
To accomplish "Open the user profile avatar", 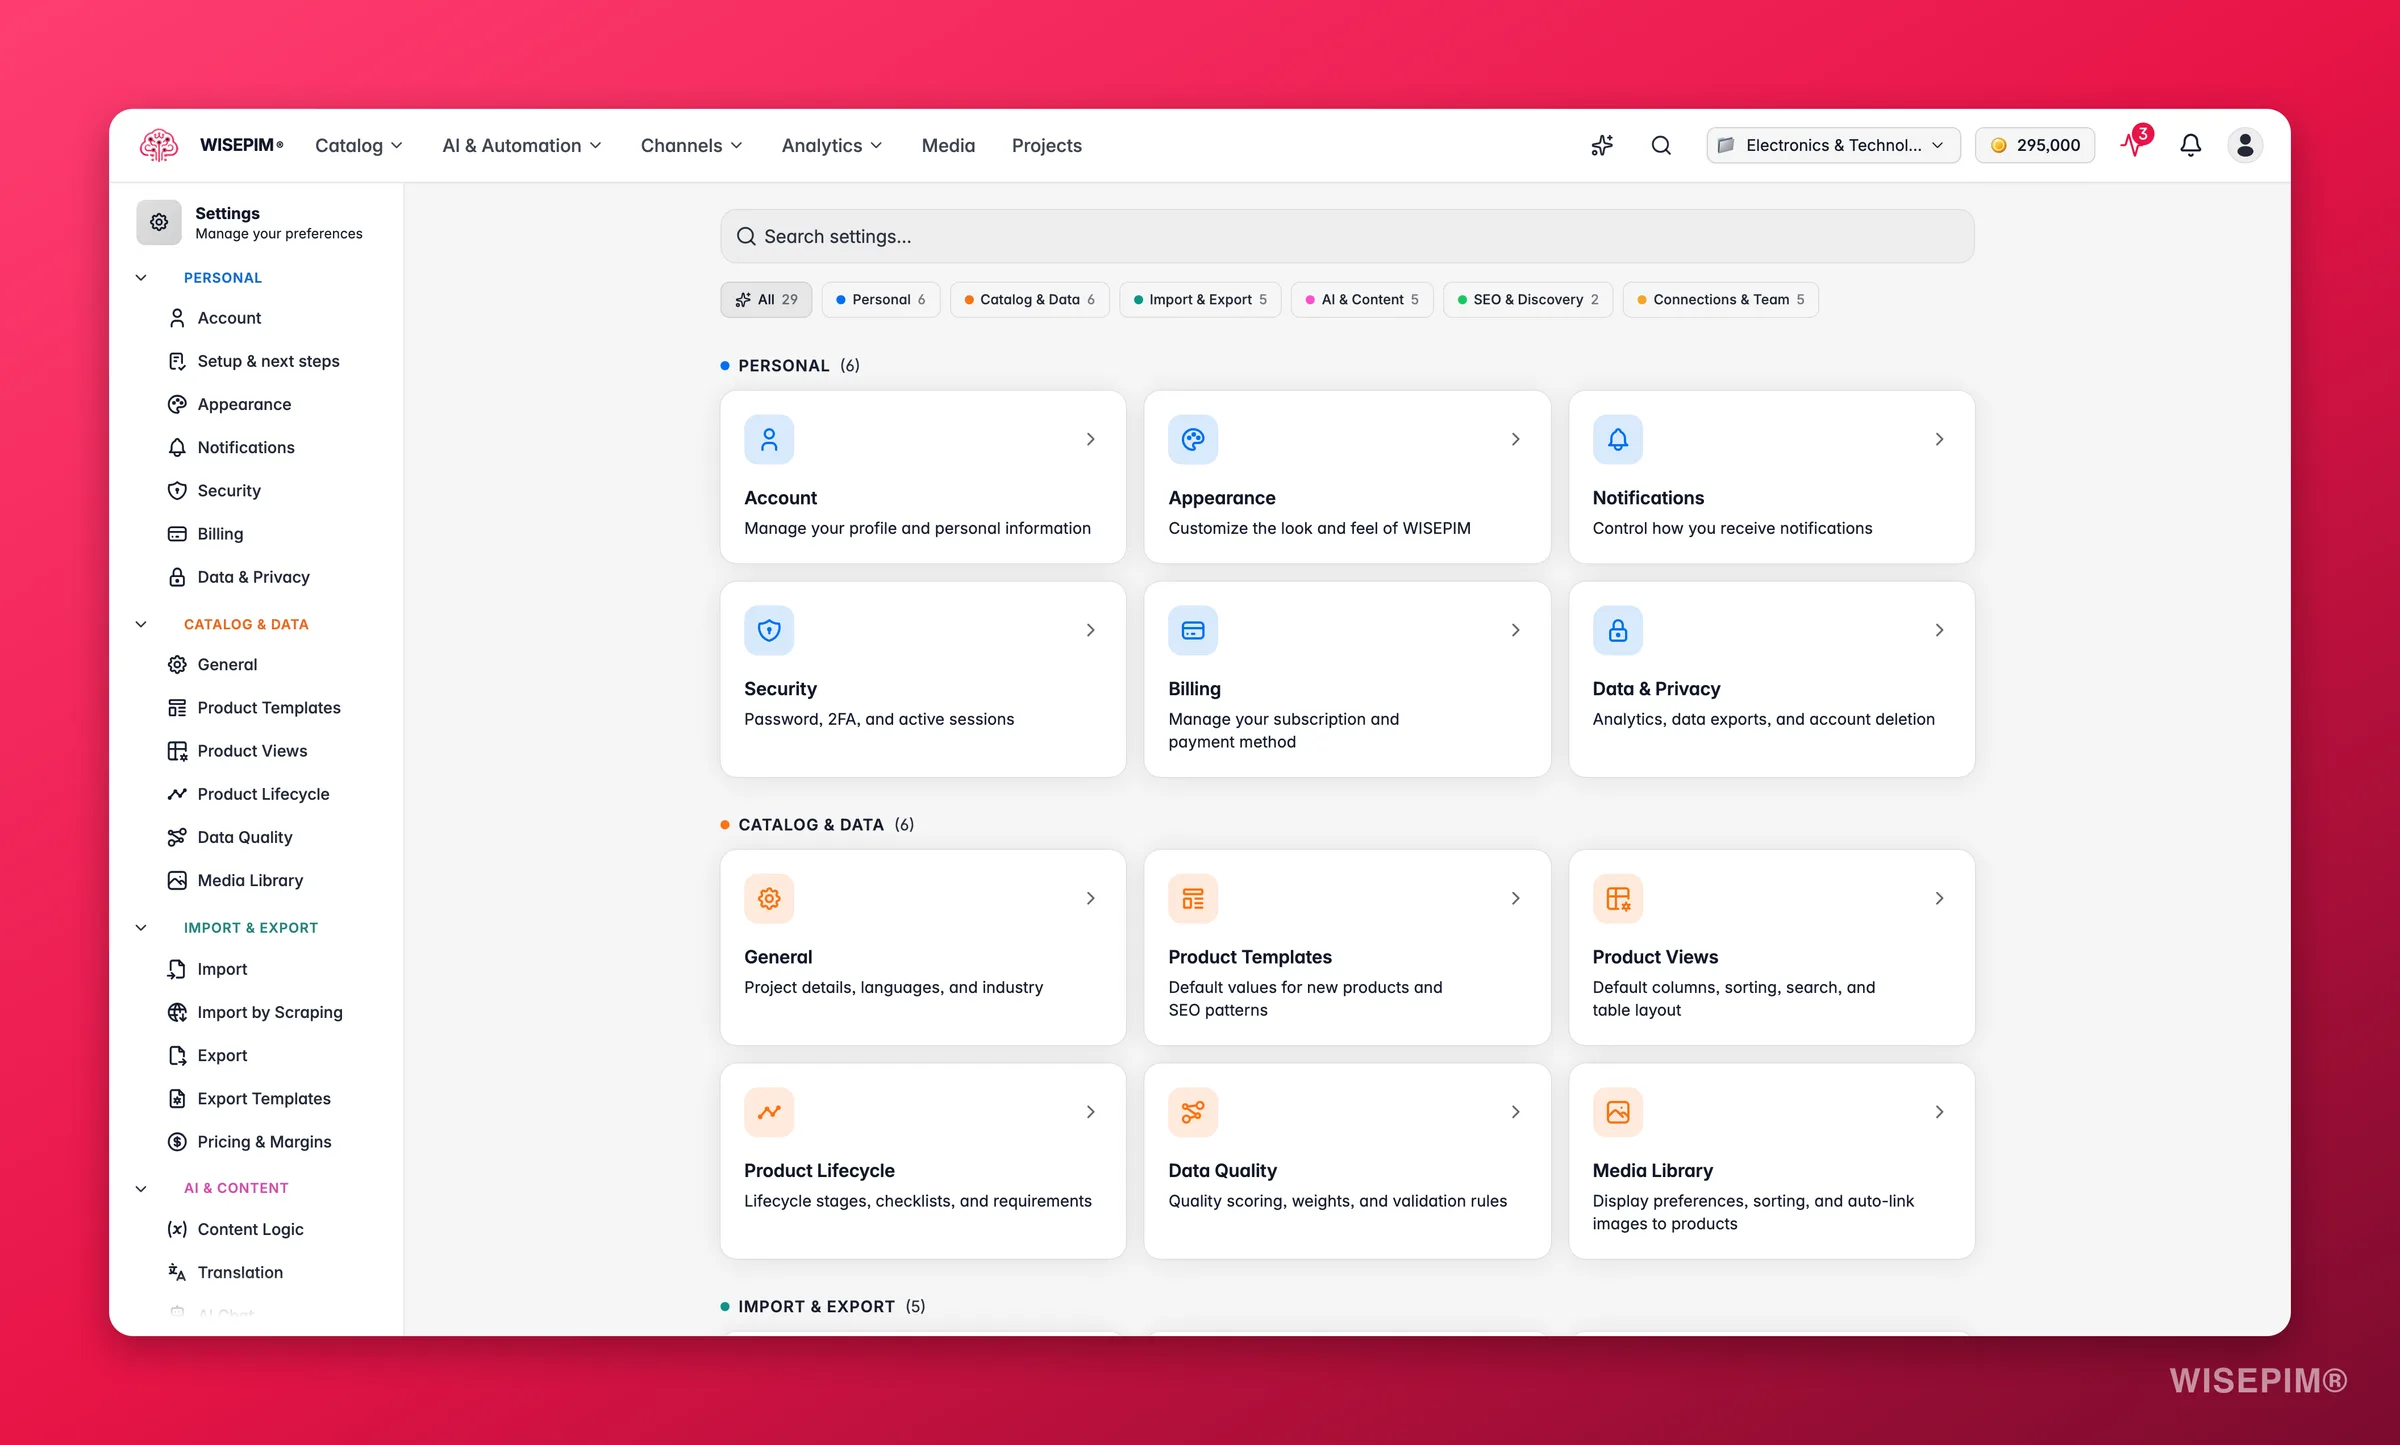I will click(2245, 145).
